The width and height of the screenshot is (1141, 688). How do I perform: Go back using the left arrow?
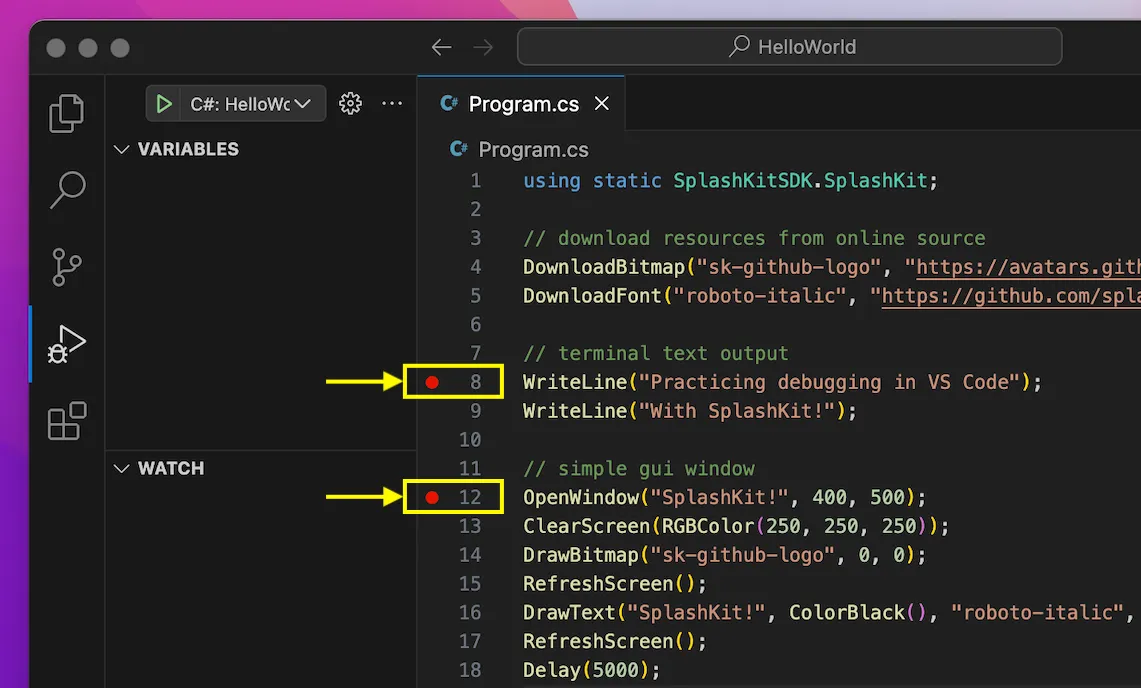click(x=441, y=48)
